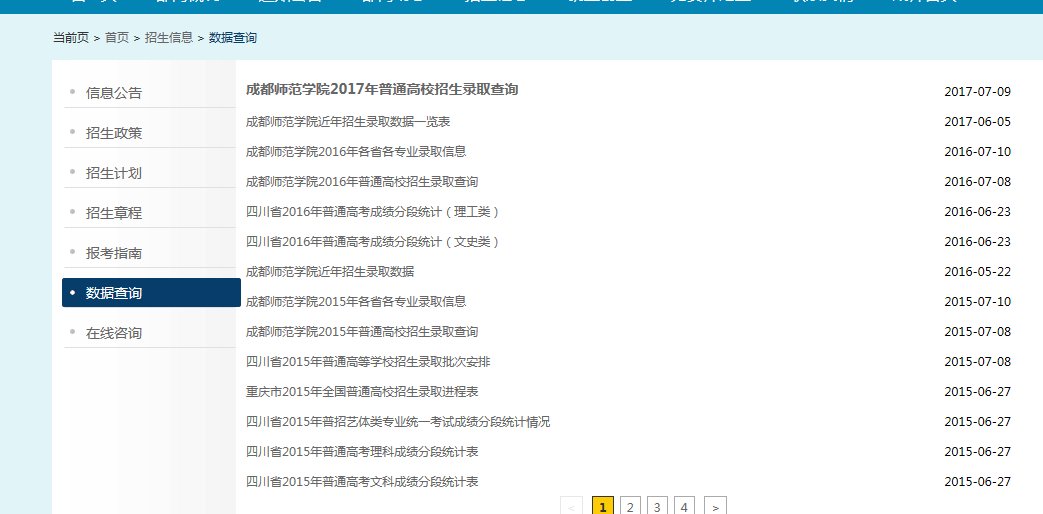The height and width of the screenshot is (514, 1043).
Task: Open 在线咨询 in the sidebar
Action: pos(114,333)
